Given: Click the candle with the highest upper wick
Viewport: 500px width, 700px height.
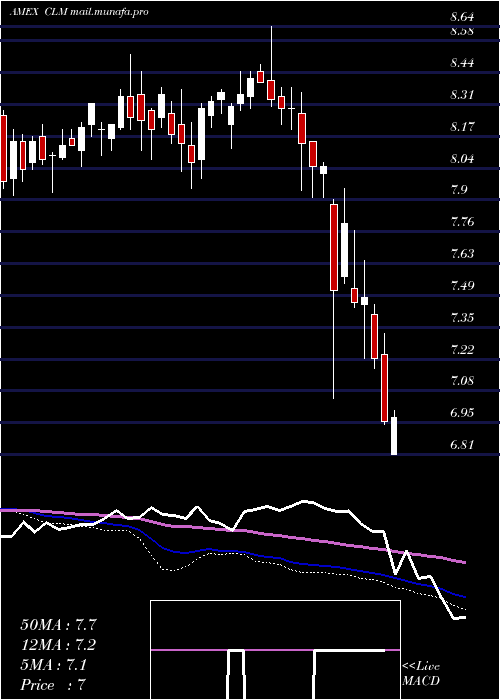Looking at the screenshot, I should point(271,66).
